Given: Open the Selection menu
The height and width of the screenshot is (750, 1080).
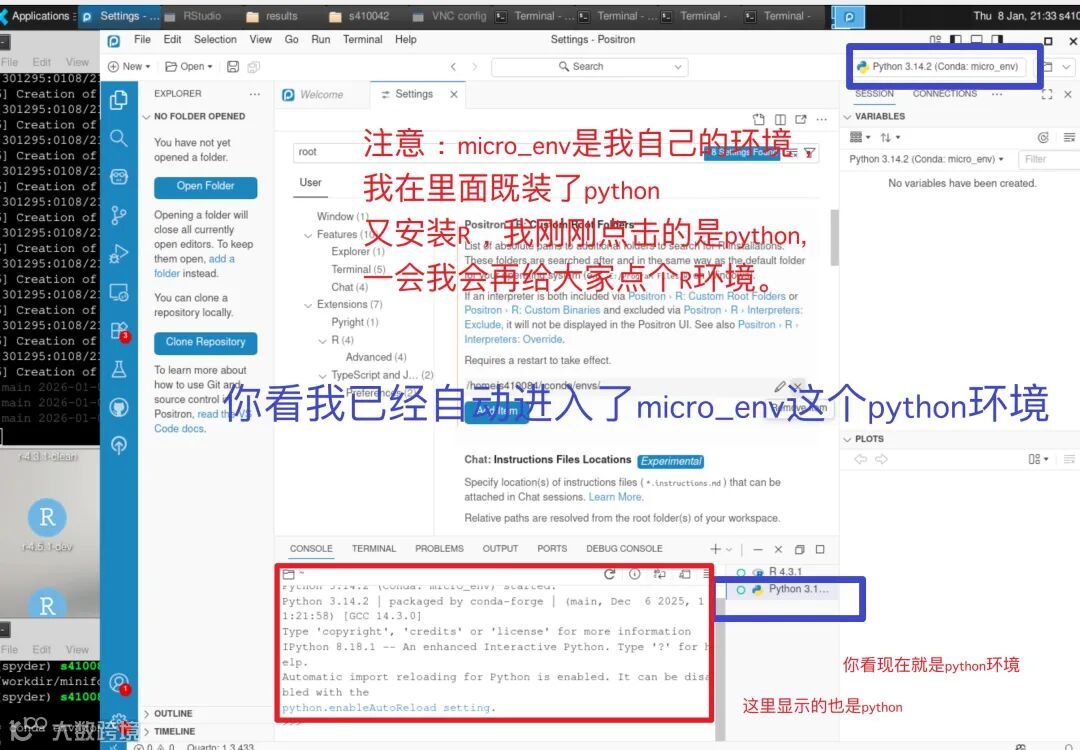Looking at the screenshot, I should pos(215,40).
